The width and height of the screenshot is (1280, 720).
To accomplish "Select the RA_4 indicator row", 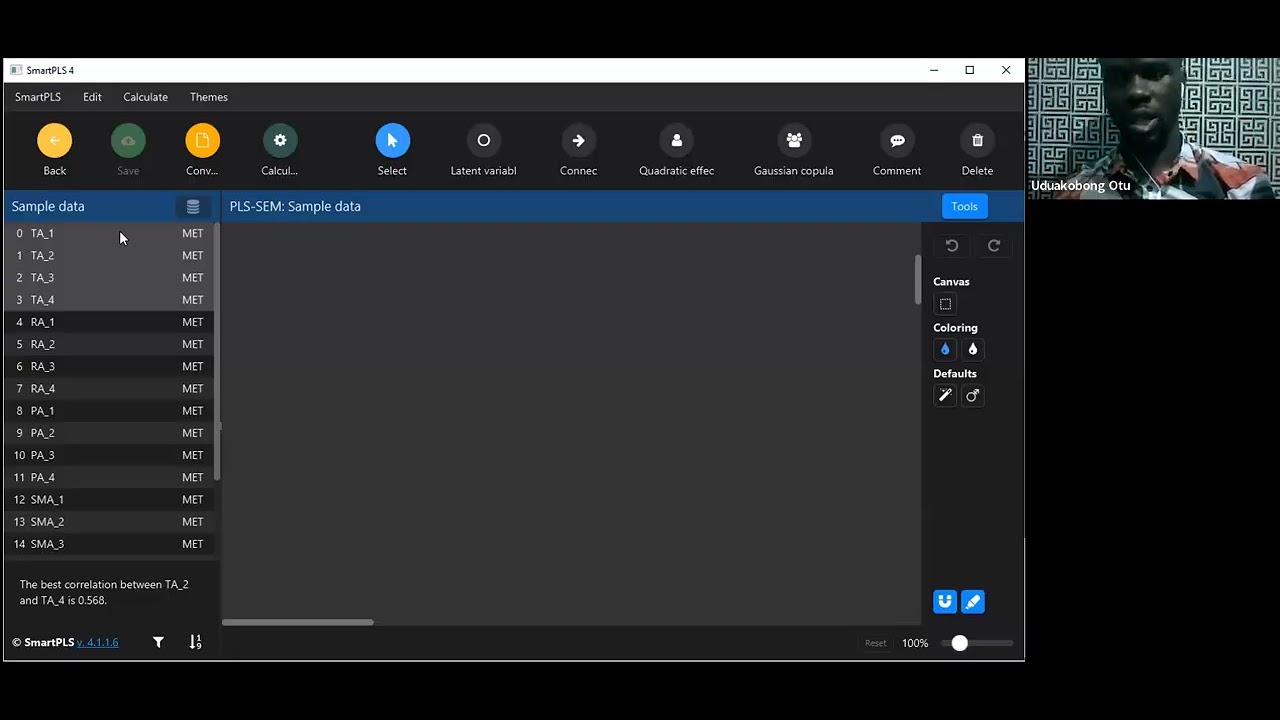I will click(x=109, y=388).
